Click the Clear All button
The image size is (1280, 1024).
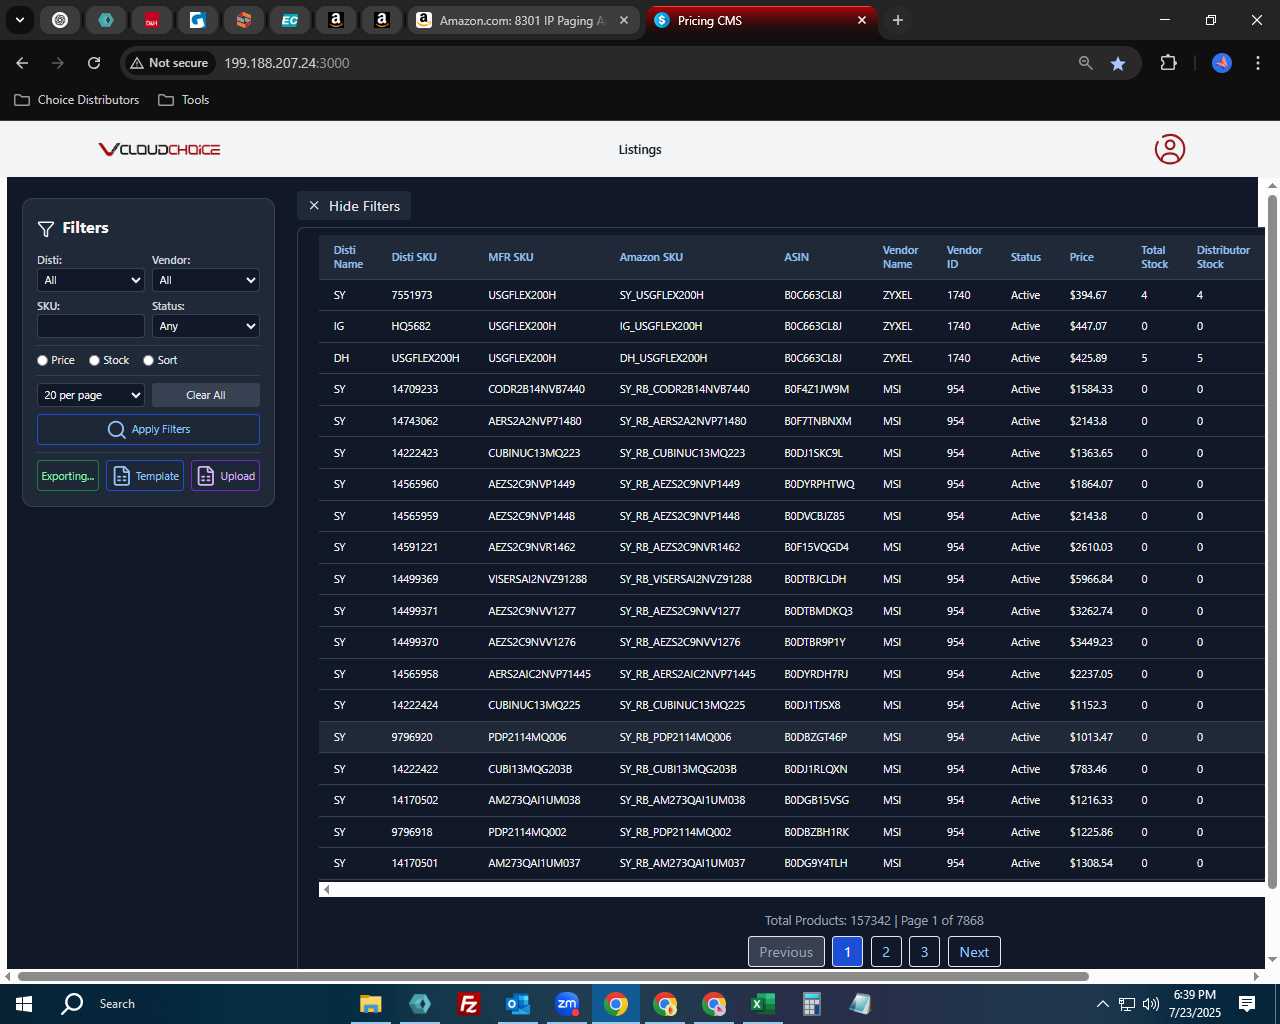pyautogui.click(x=206, y=395)
